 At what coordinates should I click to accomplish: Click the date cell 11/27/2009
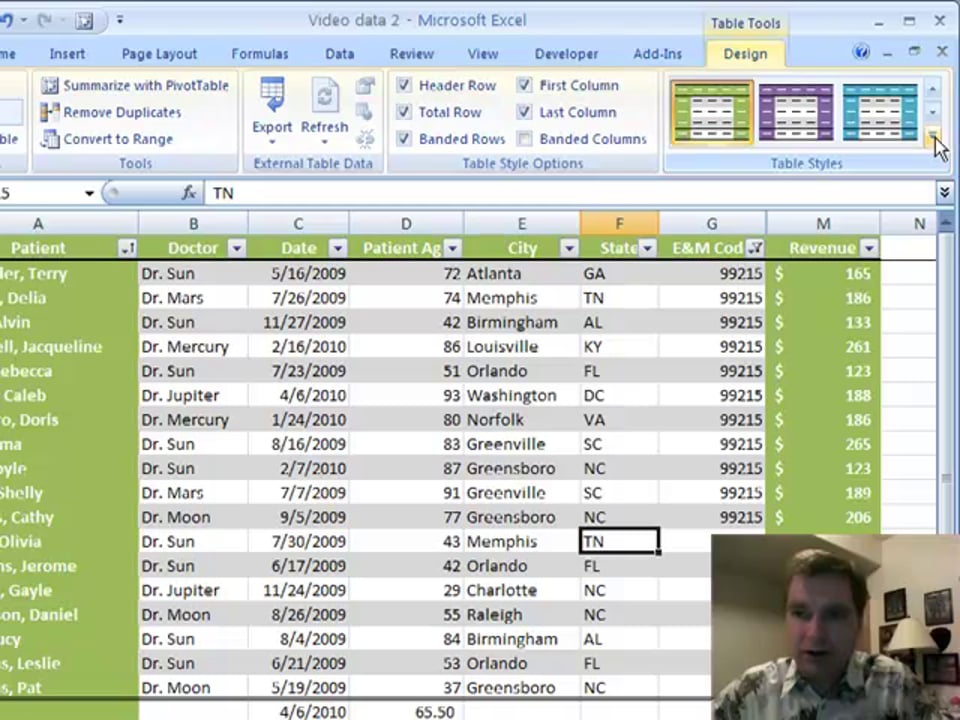[x=299, y=322]
